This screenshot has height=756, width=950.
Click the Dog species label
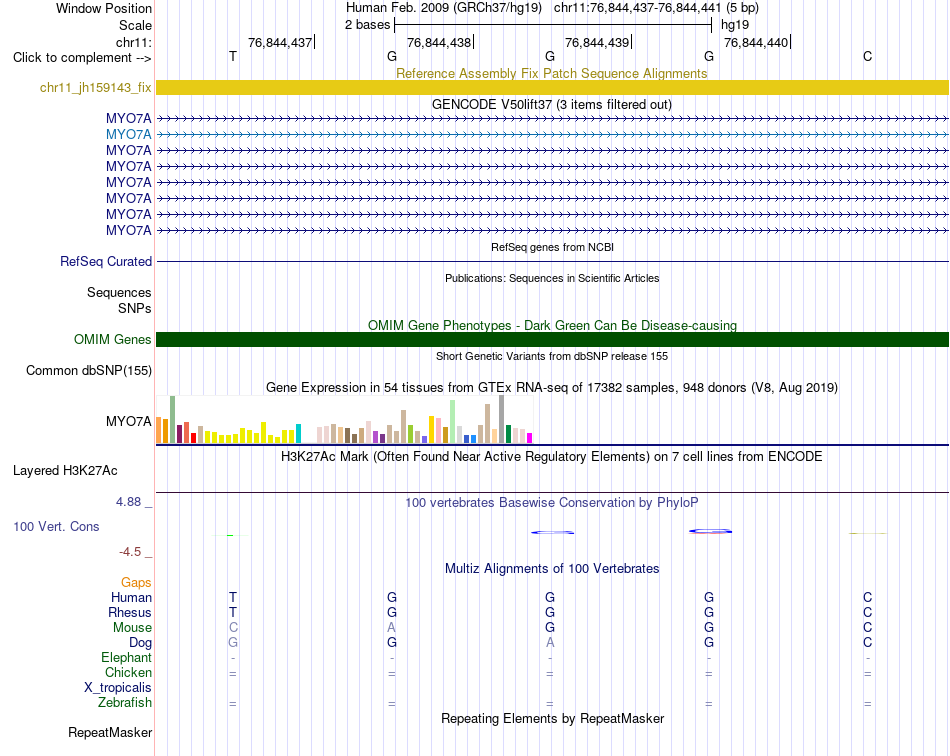coord(140,642)
